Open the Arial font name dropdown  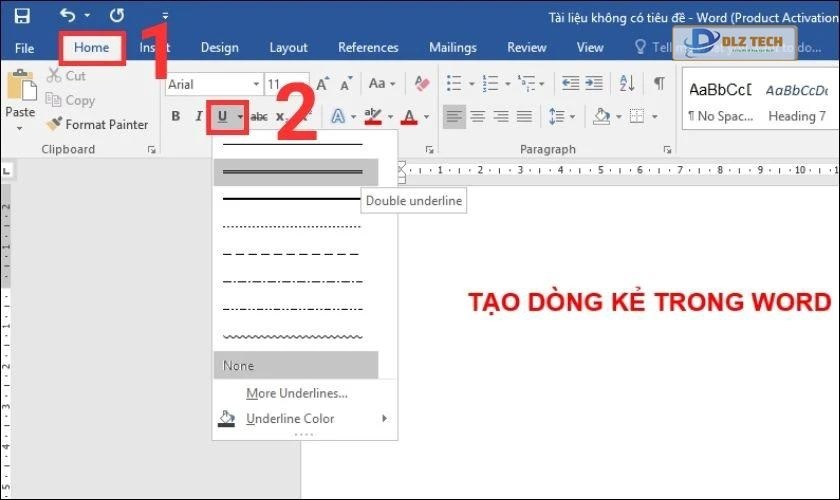(213, 85)
